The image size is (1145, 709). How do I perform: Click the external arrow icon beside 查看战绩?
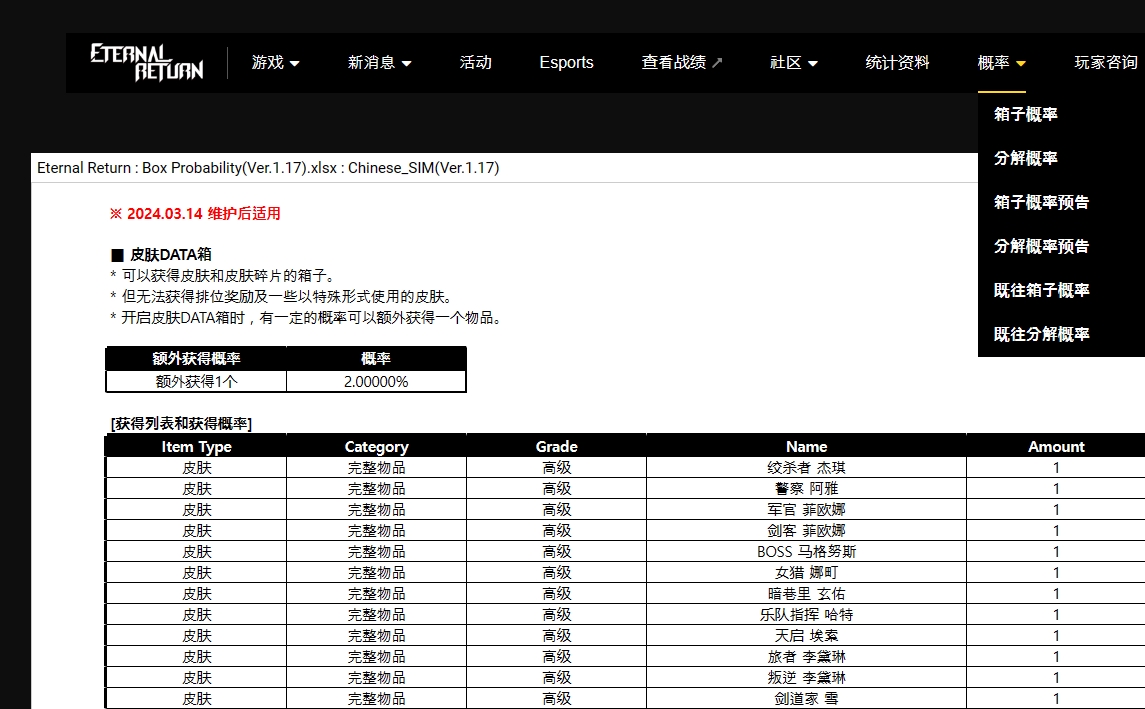717,63
